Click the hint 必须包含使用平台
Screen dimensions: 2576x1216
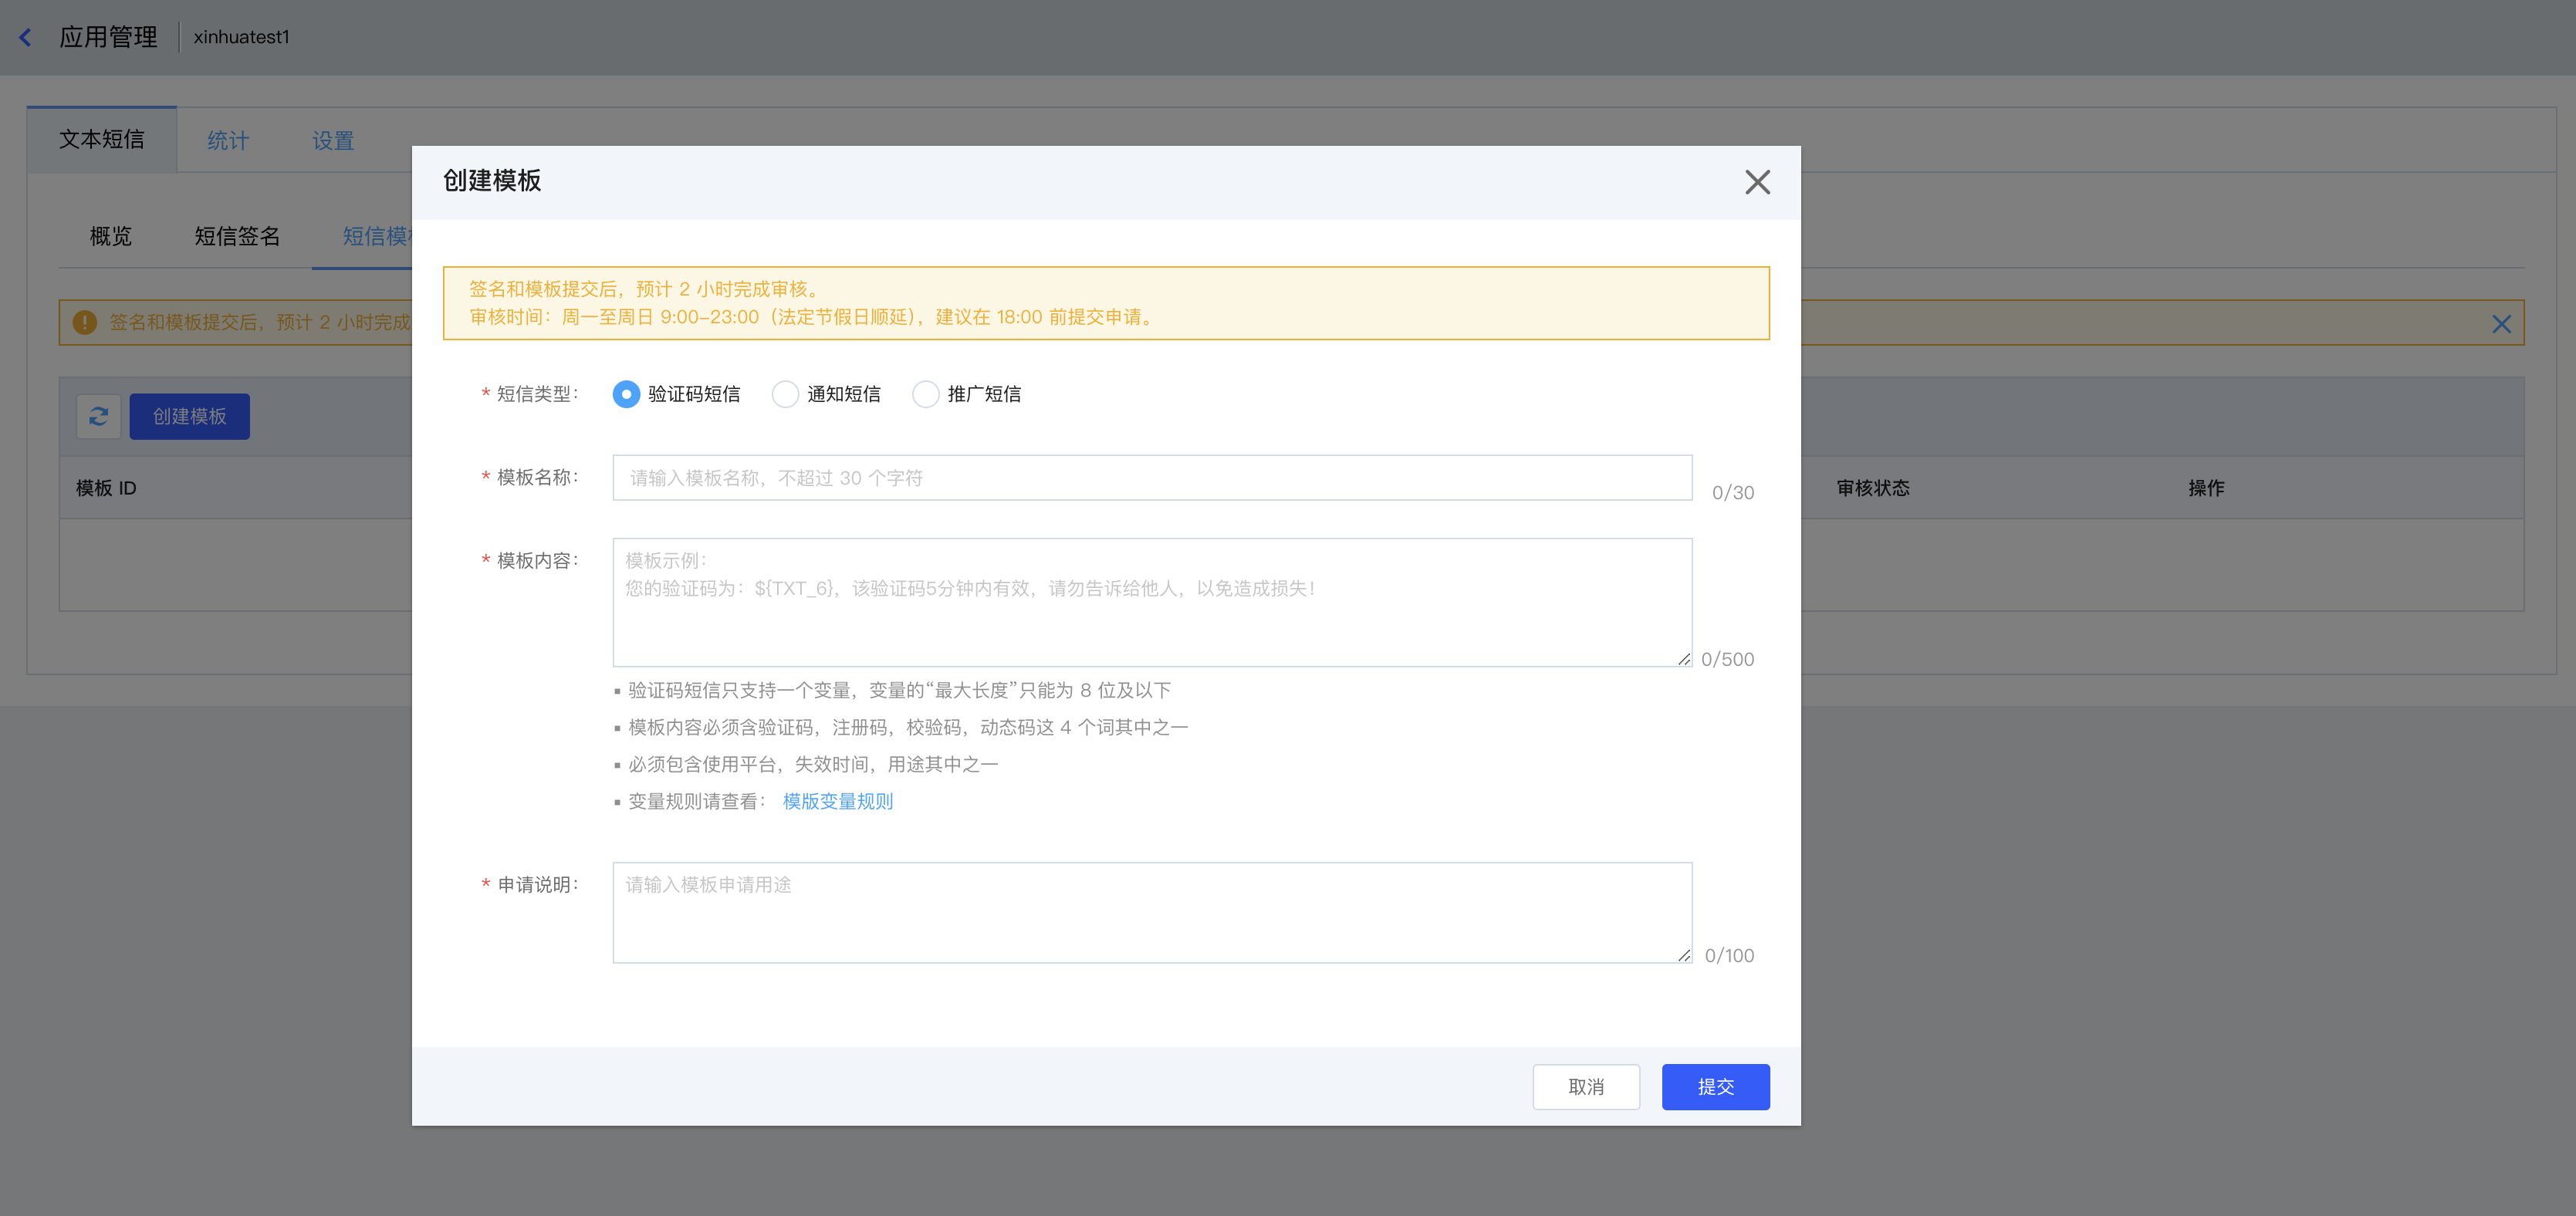coord(813,765)
